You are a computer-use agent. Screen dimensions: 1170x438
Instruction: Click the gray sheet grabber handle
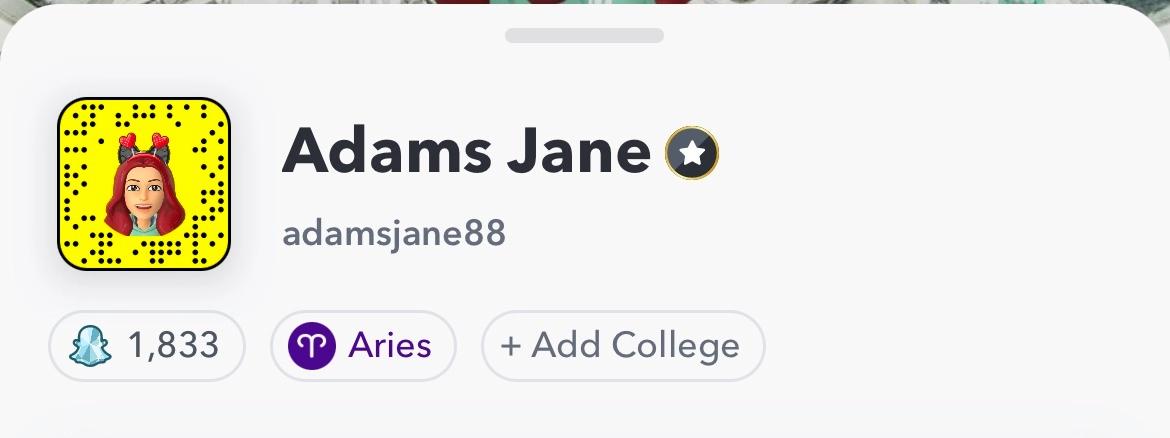(584, 35)
